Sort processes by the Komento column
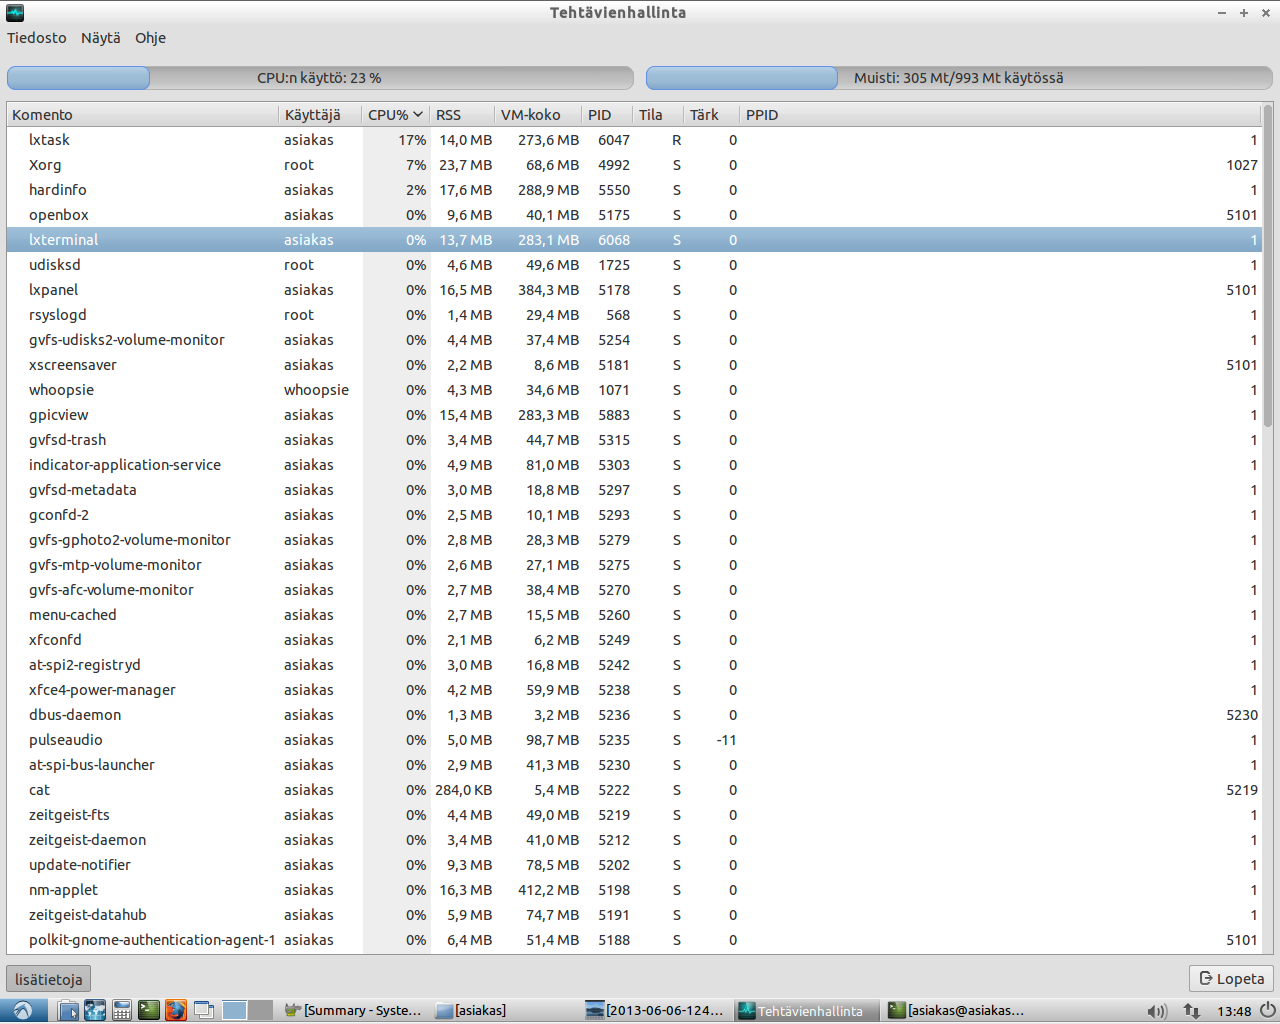Viewport: 1280px width, 1024px height. coord(143,115)
